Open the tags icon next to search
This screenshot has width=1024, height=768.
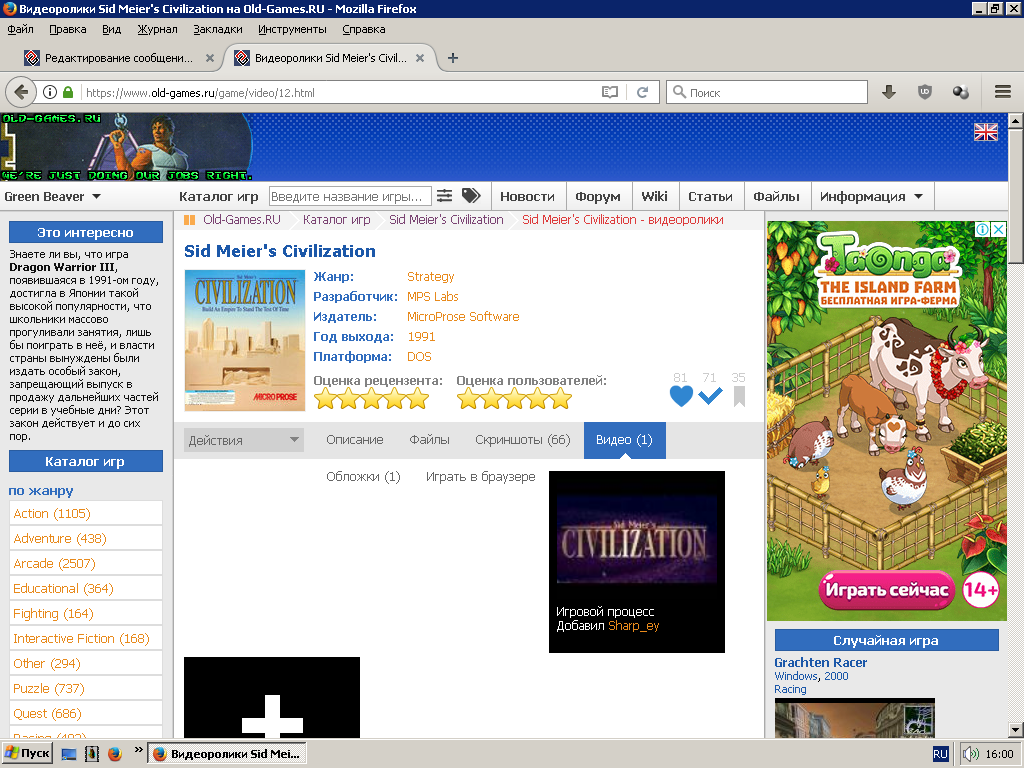pos(471,195)
